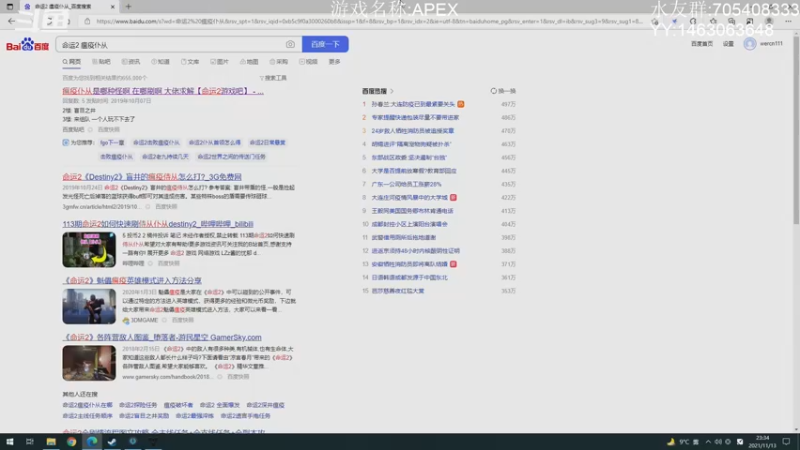
Task: Open the 《命运2》魅僵瘟疫英雄模式 result link
Action: pos(132,281)
